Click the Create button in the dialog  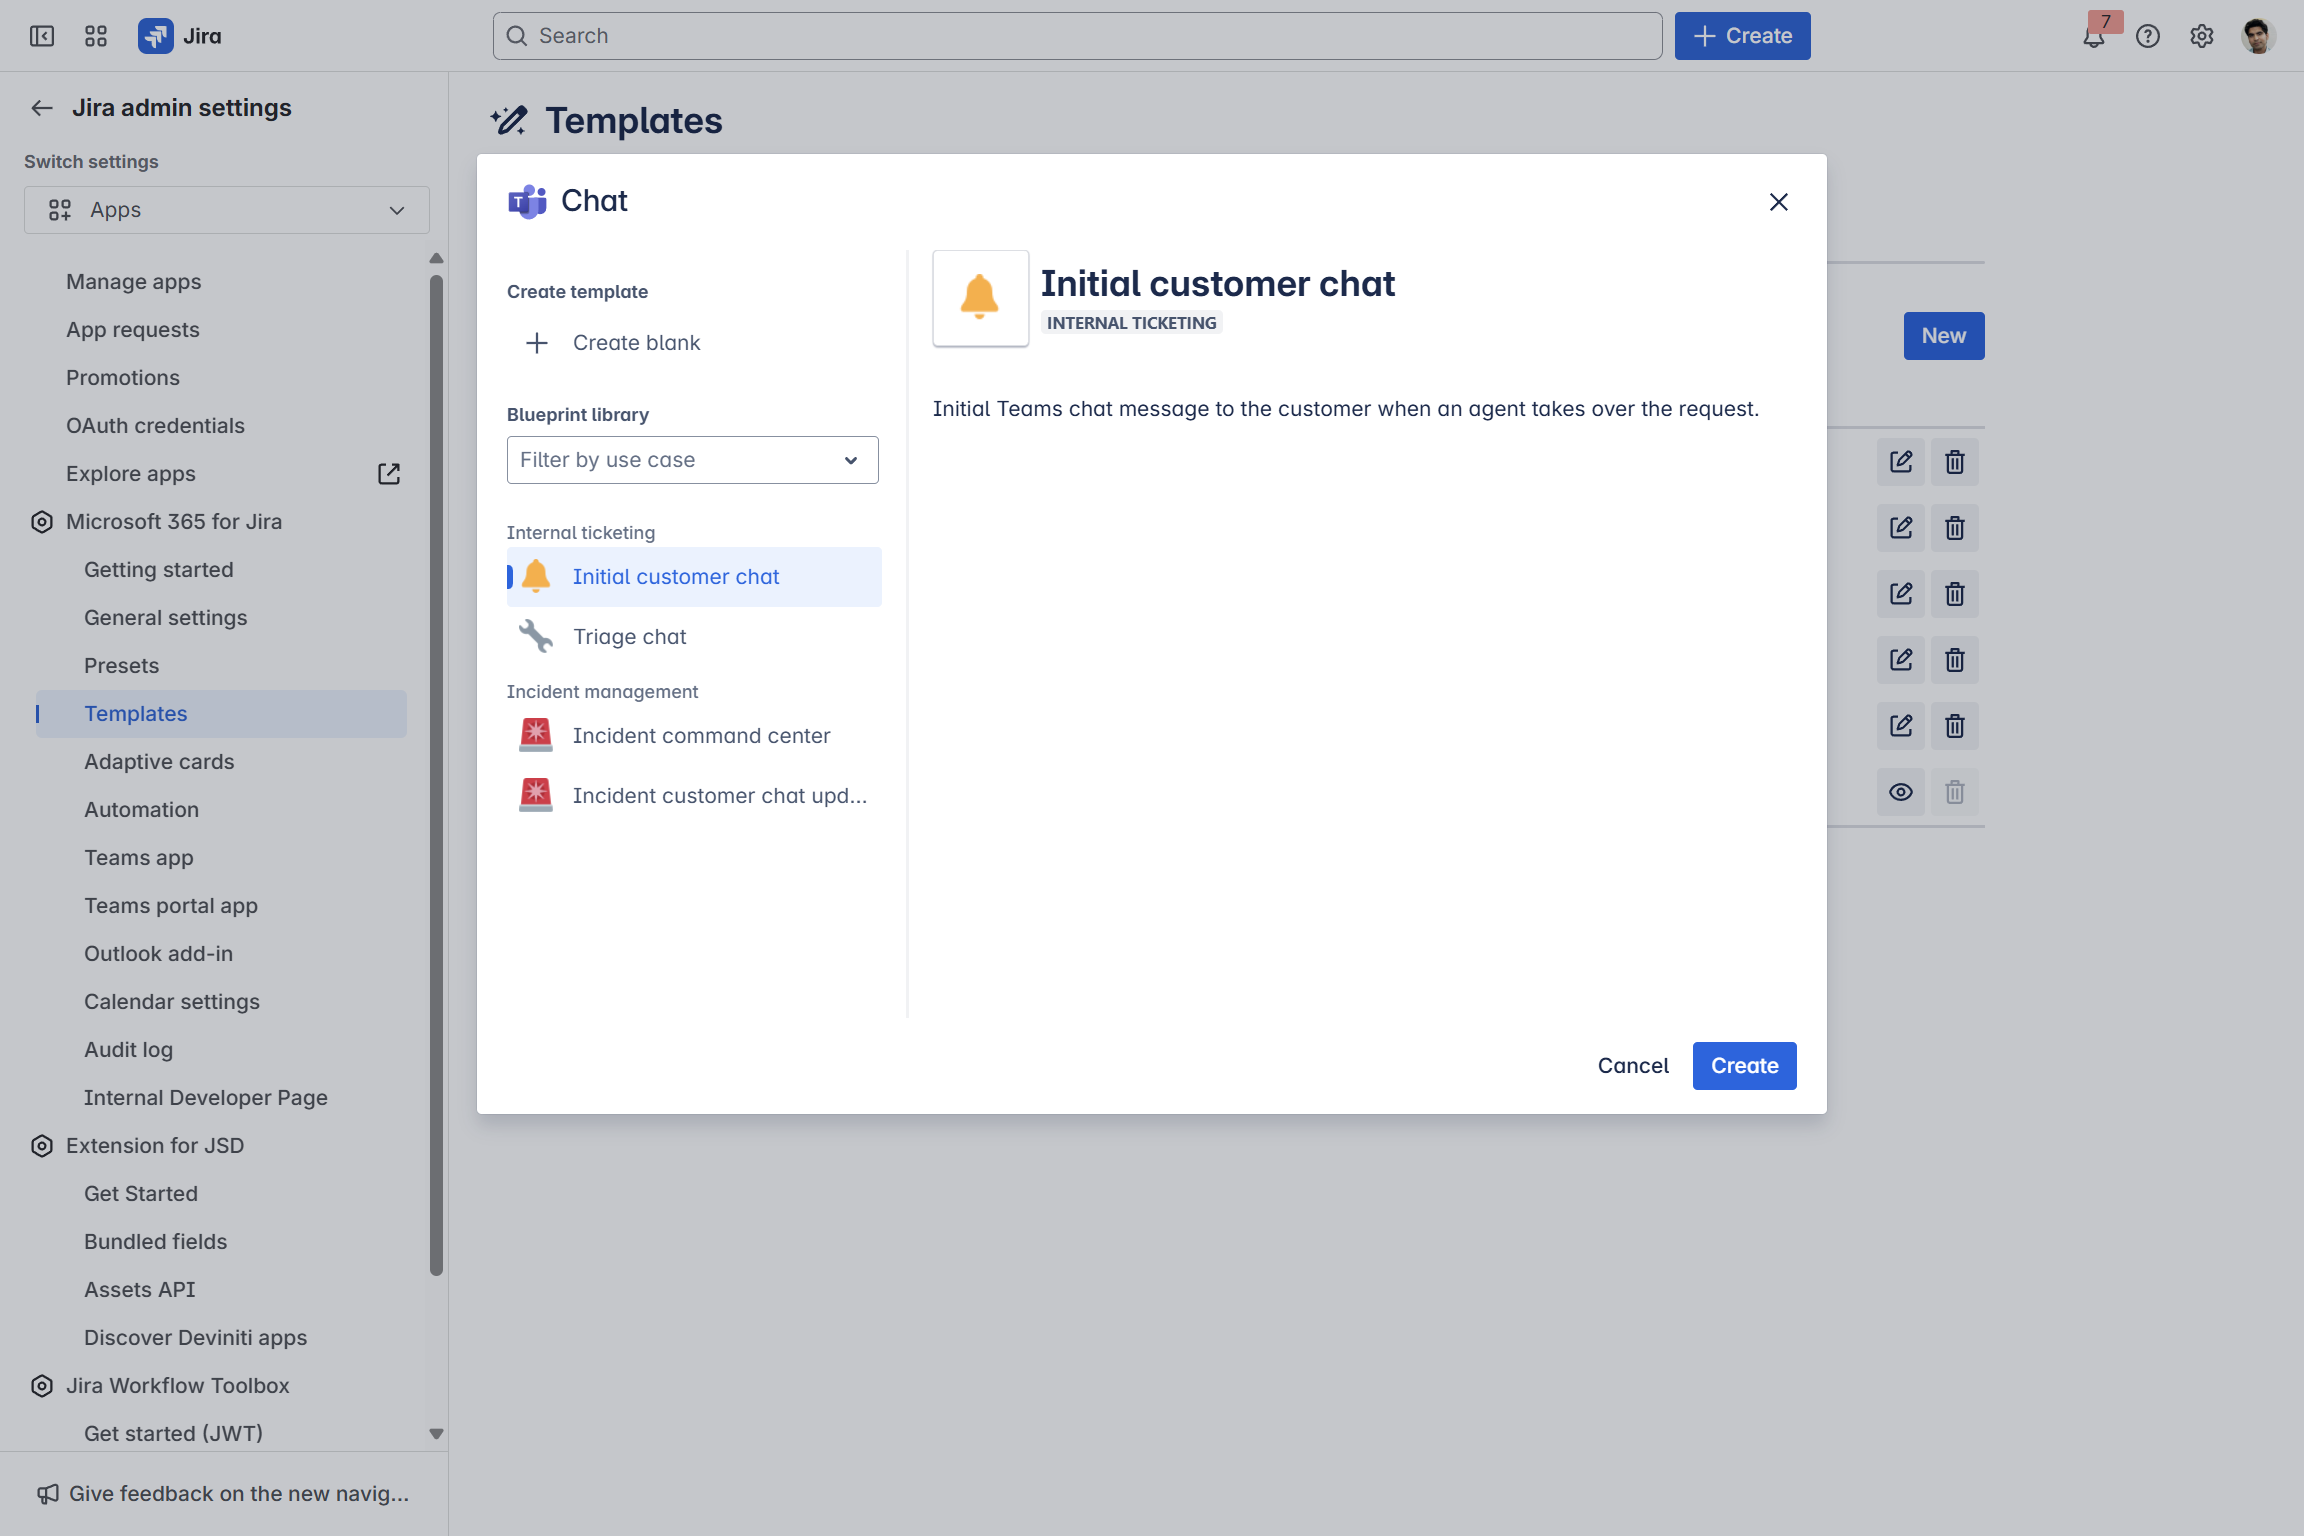(1744, 1066)
